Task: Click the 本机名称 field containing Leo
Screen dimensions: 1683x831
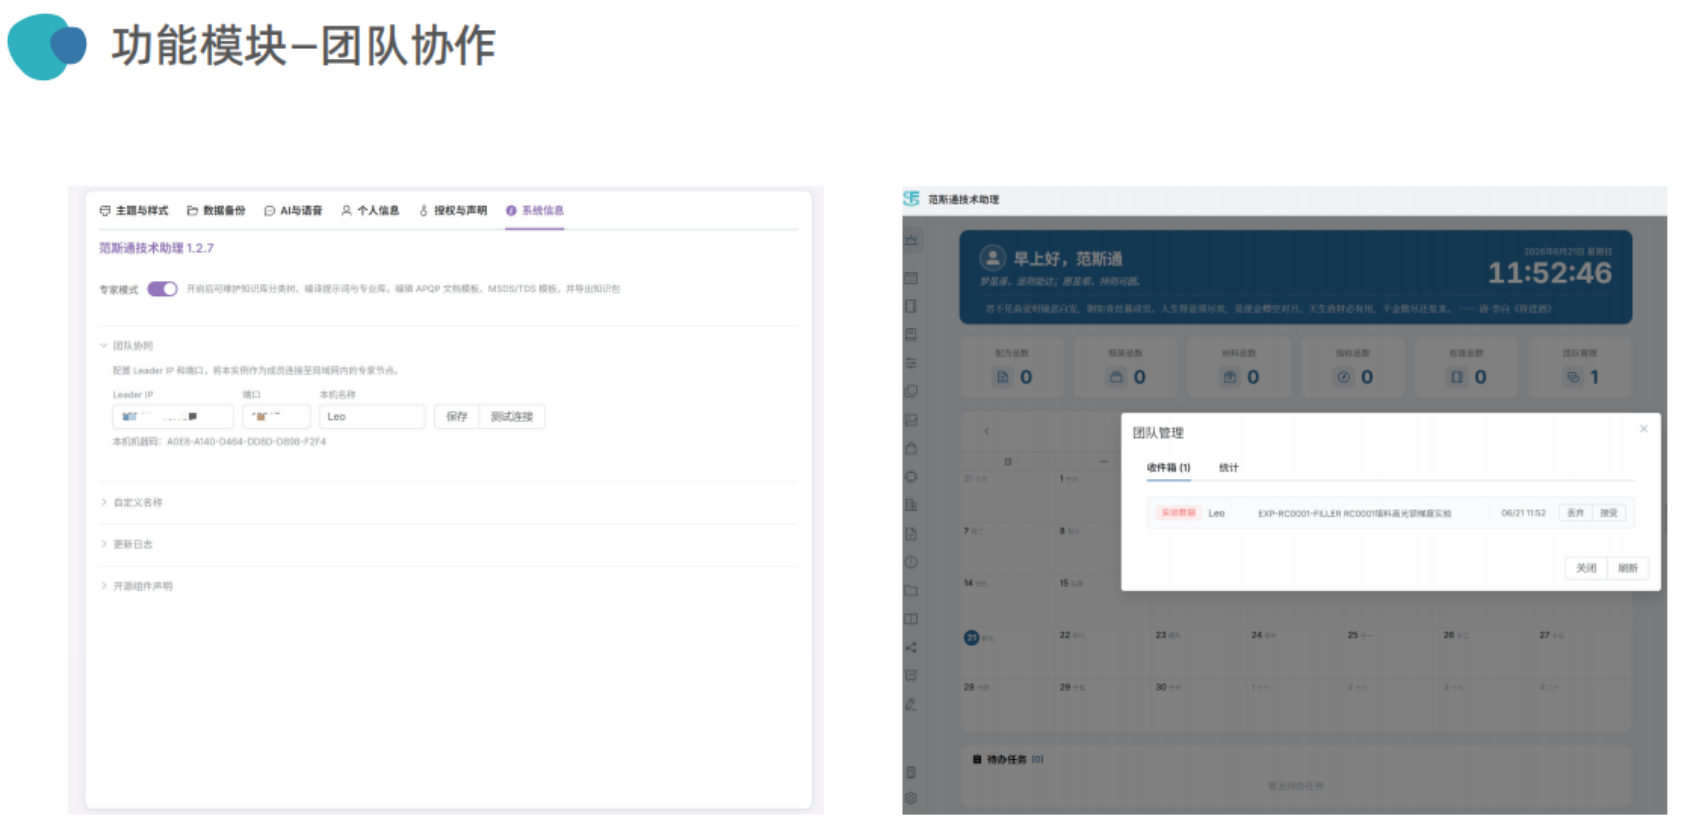Action: point(372,417)
